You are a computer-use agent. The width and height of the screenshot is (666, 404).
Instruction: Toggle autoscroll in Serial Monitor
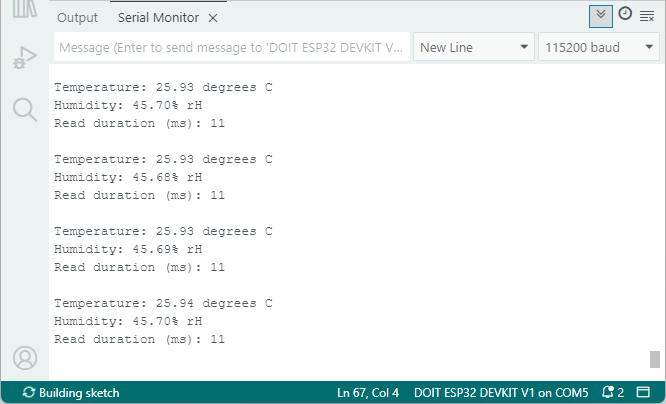click(601, 16)
